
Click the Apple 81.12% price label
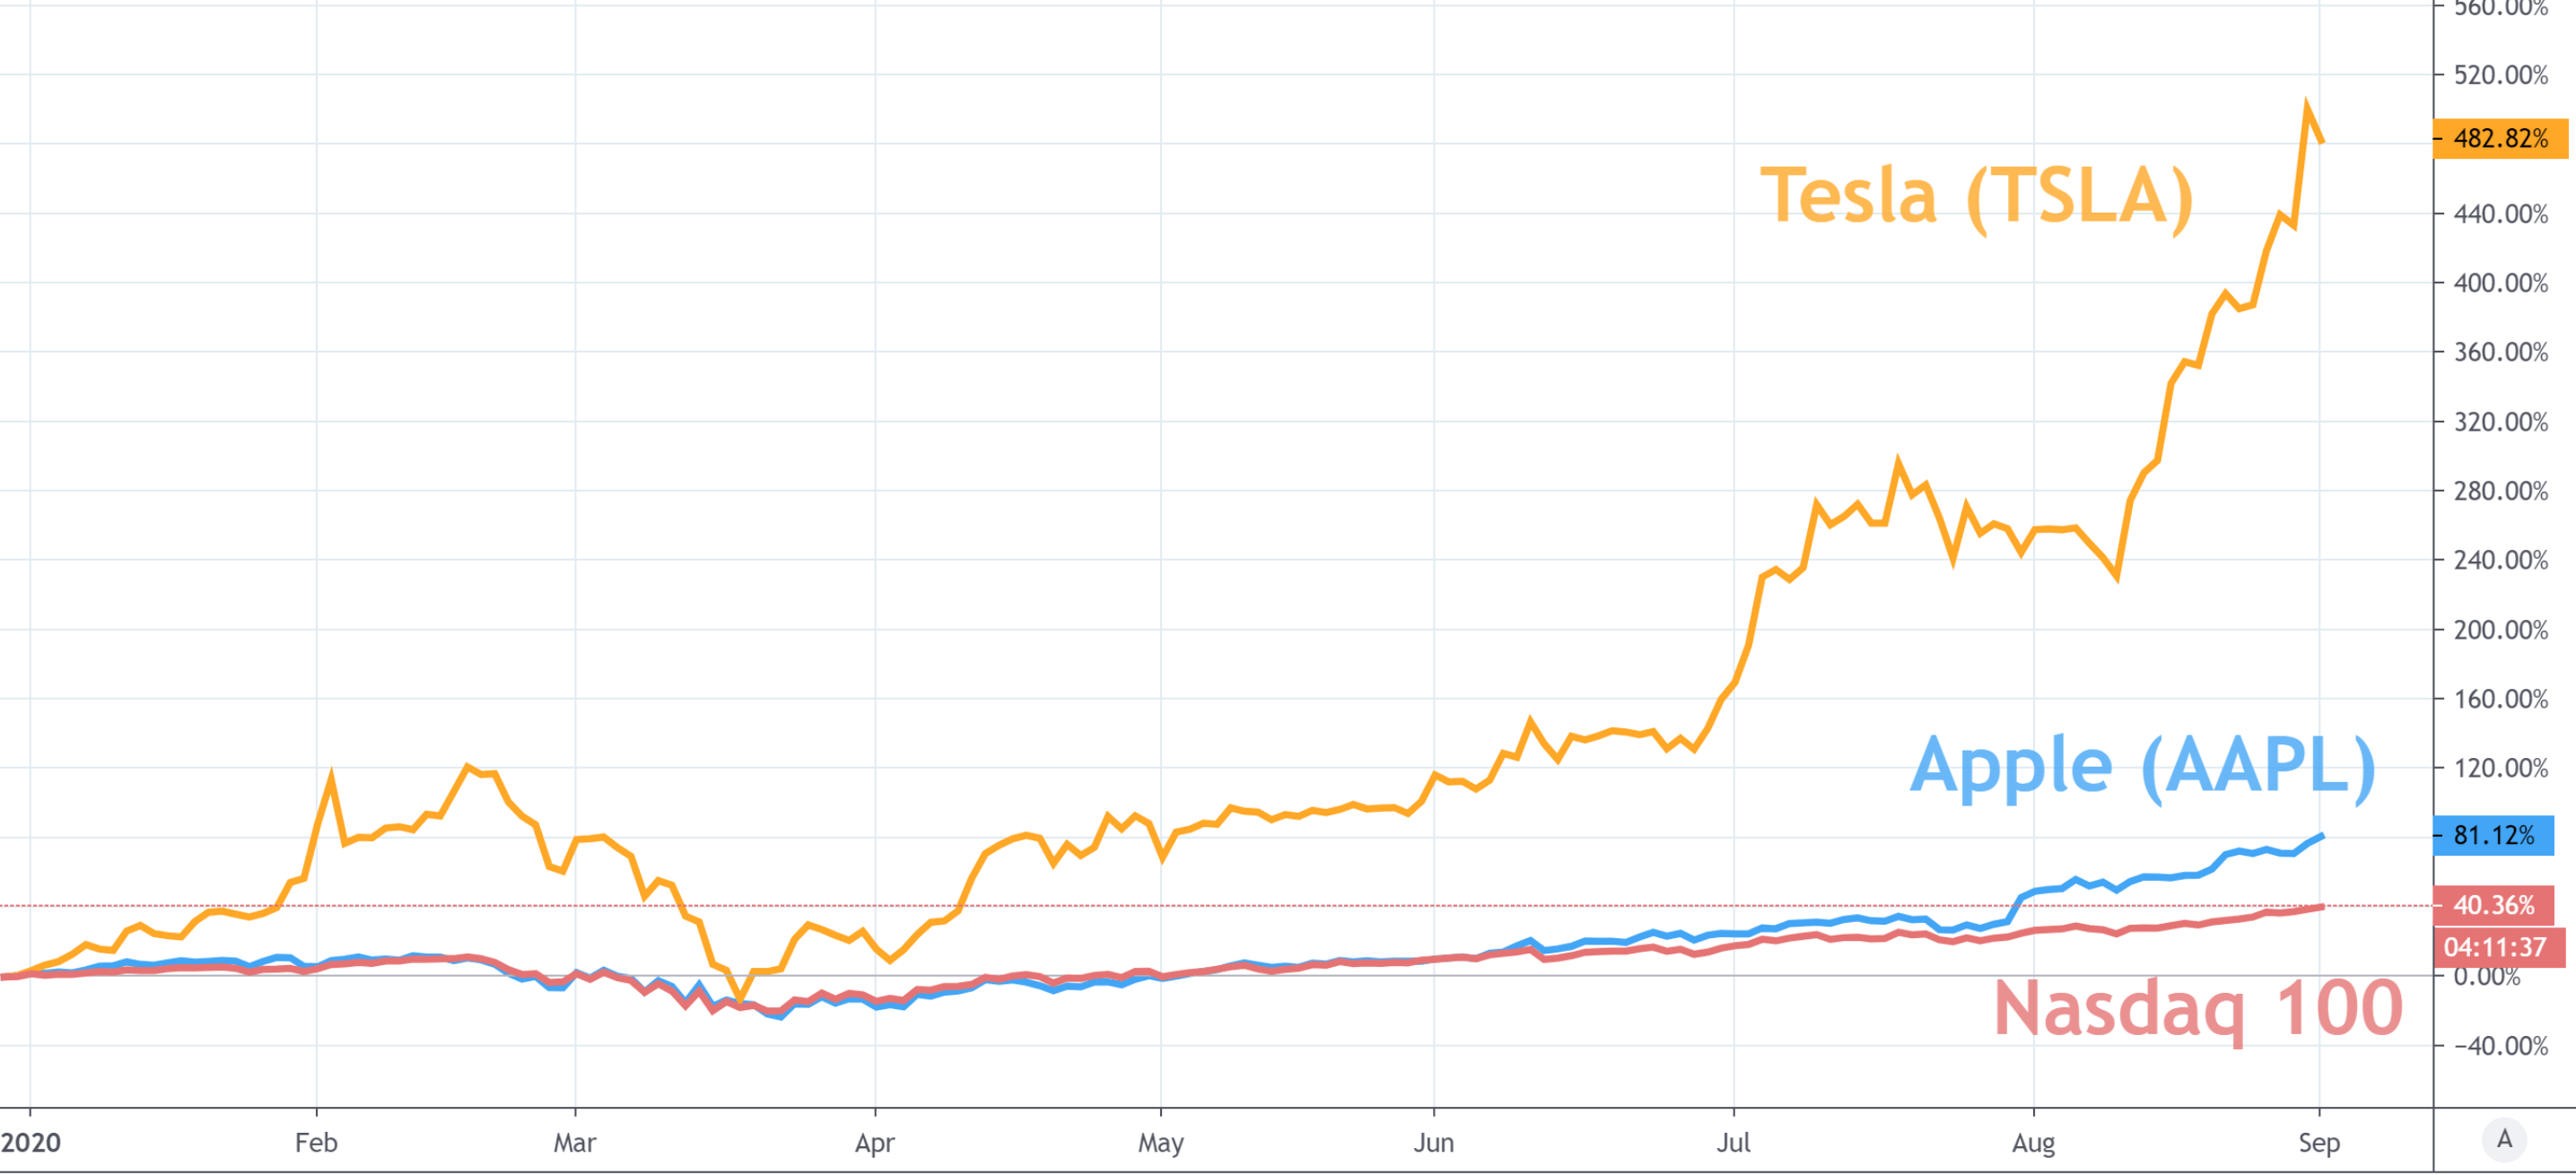(x=2493, y=835)
